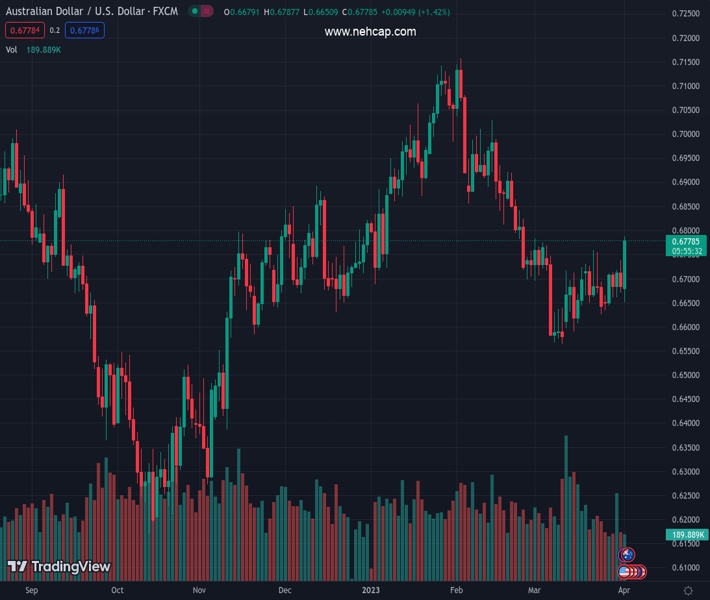Click the Oct label on the time axis
710x600 pixels.
(x=118, y=591)
